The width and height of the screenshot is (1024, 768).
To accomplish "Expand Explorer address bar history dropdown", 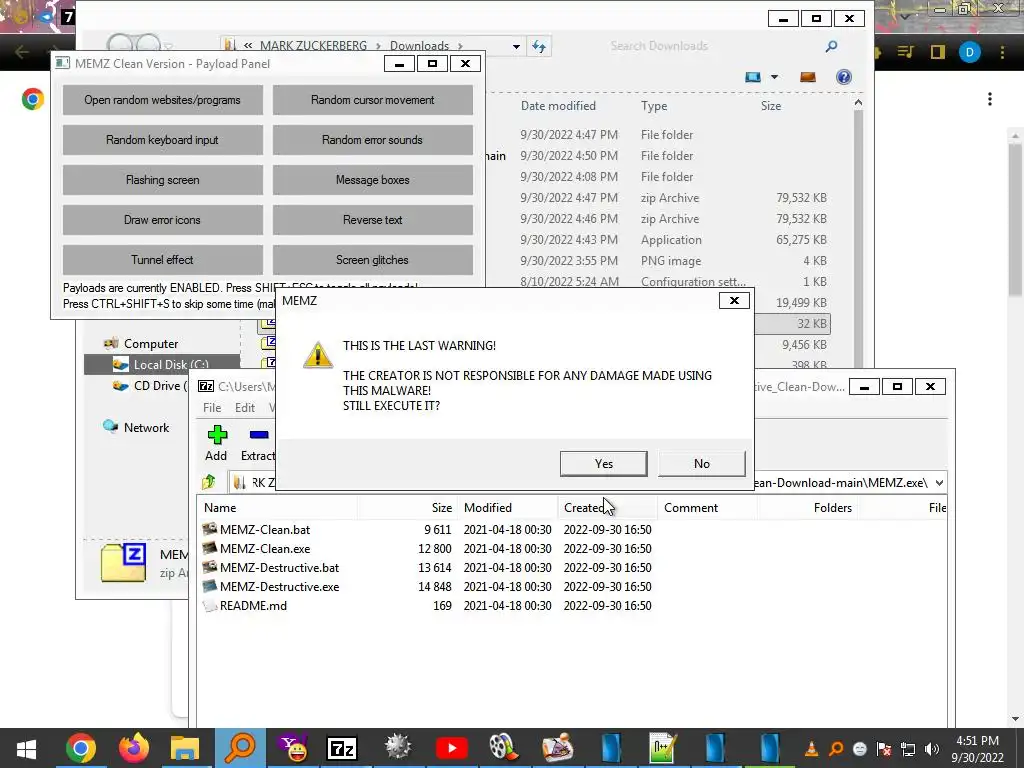I will 516,46.
